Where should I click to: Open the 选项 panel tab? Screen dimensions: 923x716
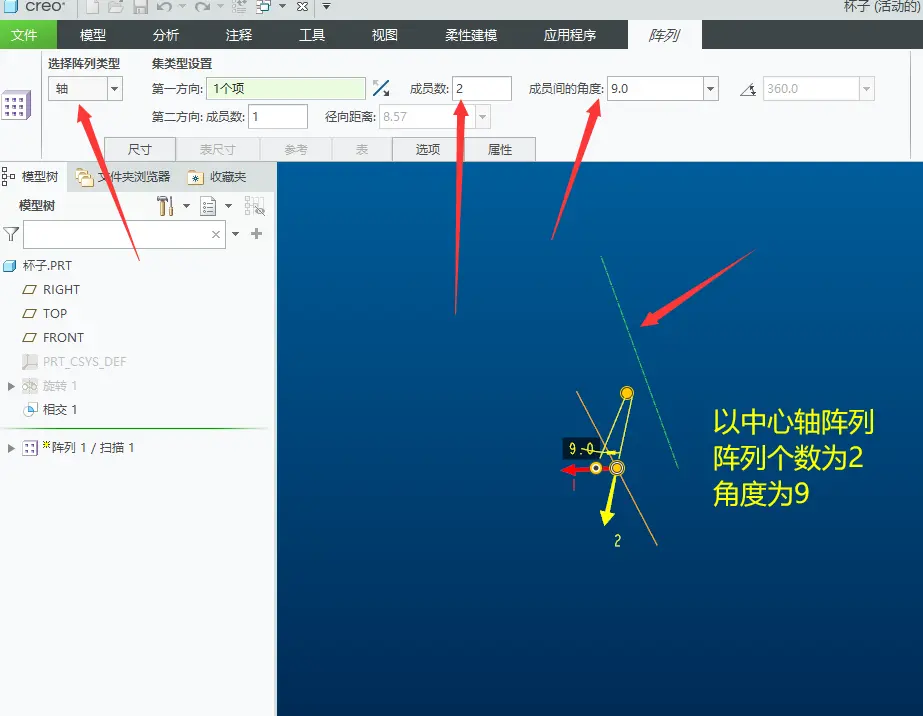point(428,150)
